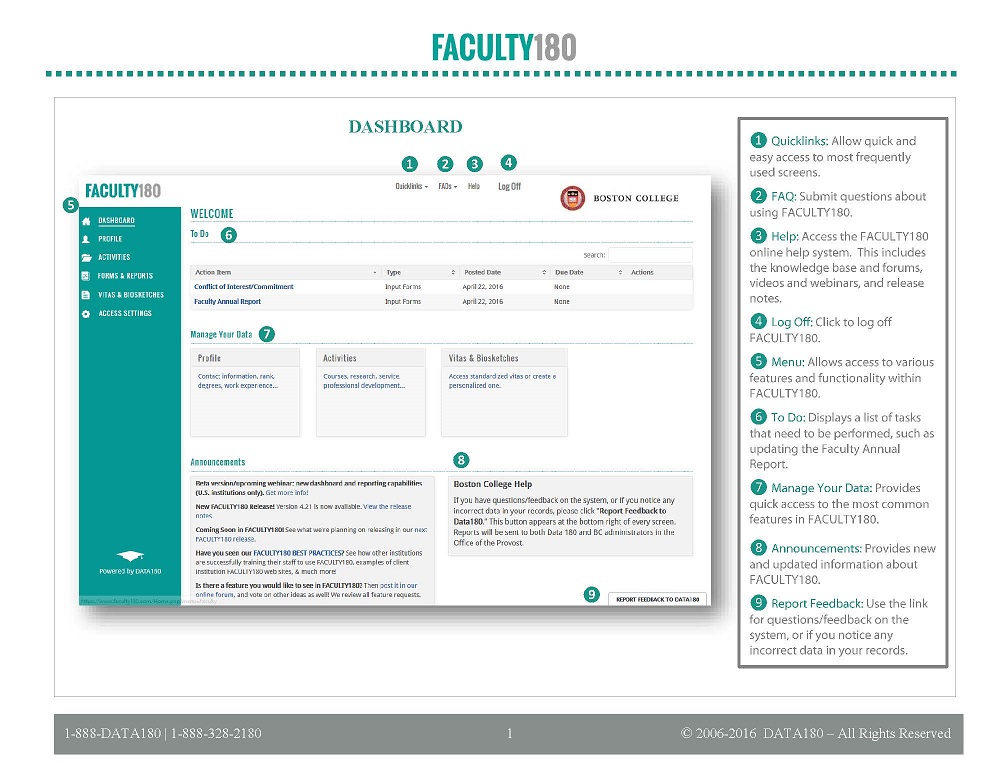Click the 'WELCOME' heading
1007x778 pixels.
click(212, 213)
